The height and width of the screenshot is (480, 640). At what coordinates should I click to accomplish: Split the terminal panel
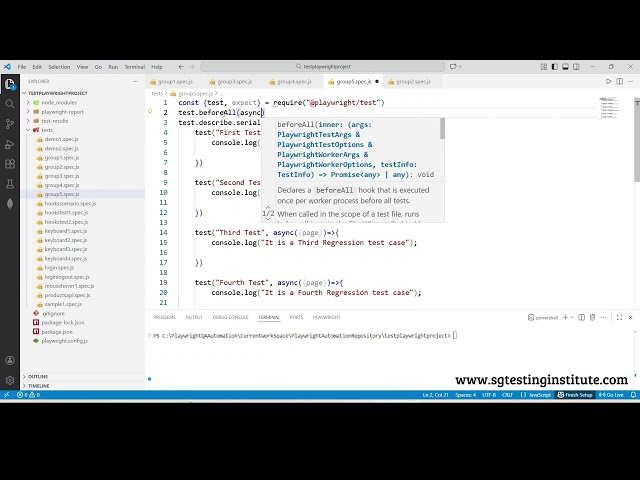point(582,317)
